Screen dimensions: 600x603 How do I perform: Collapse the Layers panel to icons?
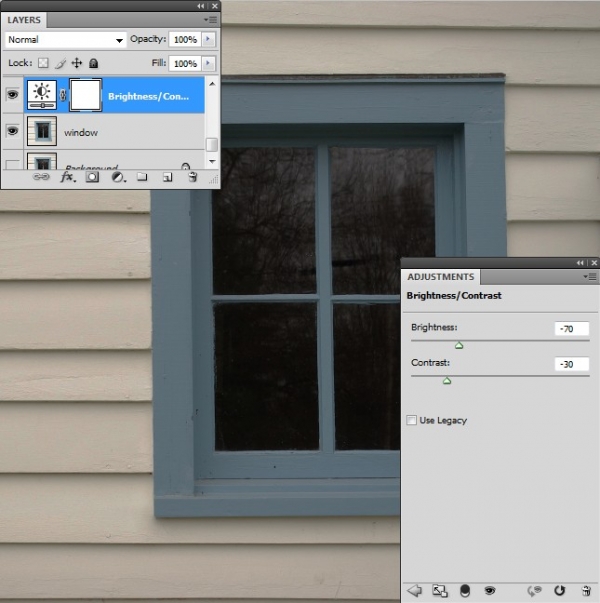[201, 6]
